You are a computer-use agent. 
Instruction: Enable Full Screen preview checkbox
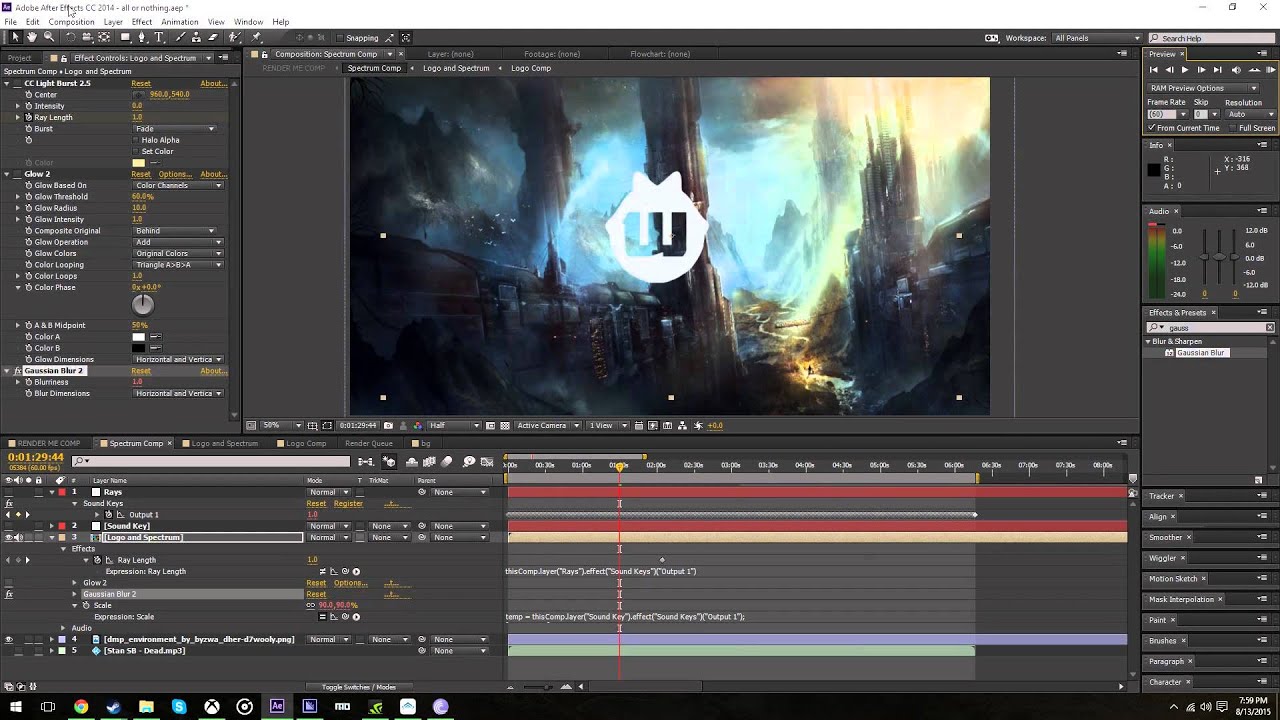1232,128
